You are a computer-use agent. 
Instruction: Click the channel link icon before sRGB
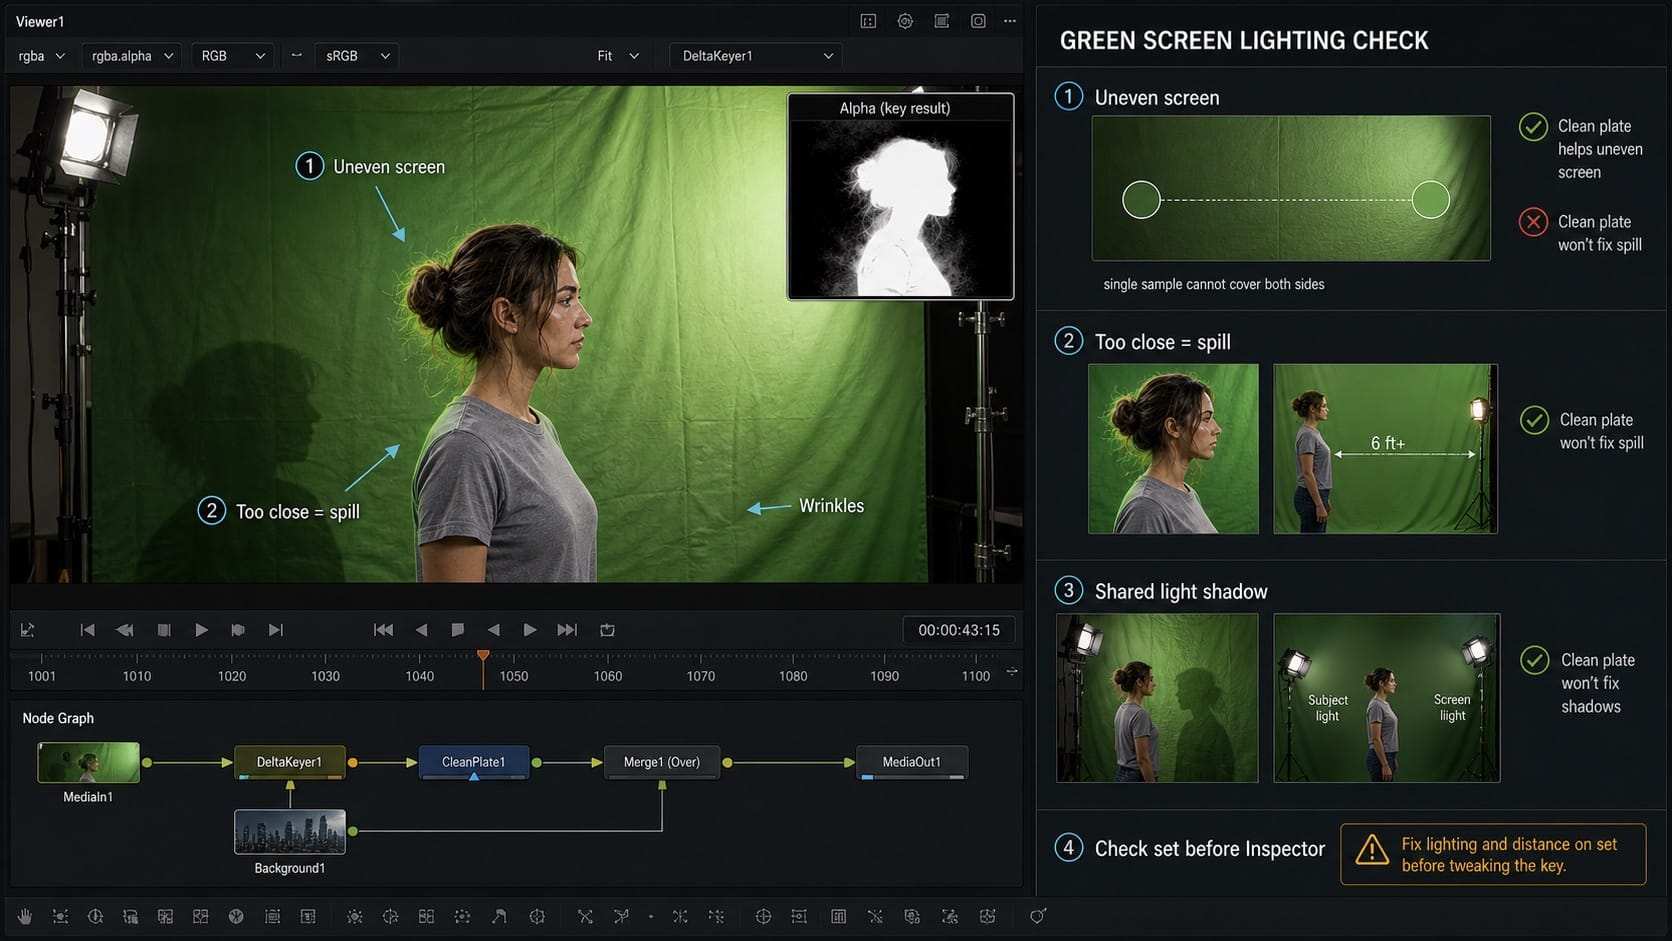point(296,56)
